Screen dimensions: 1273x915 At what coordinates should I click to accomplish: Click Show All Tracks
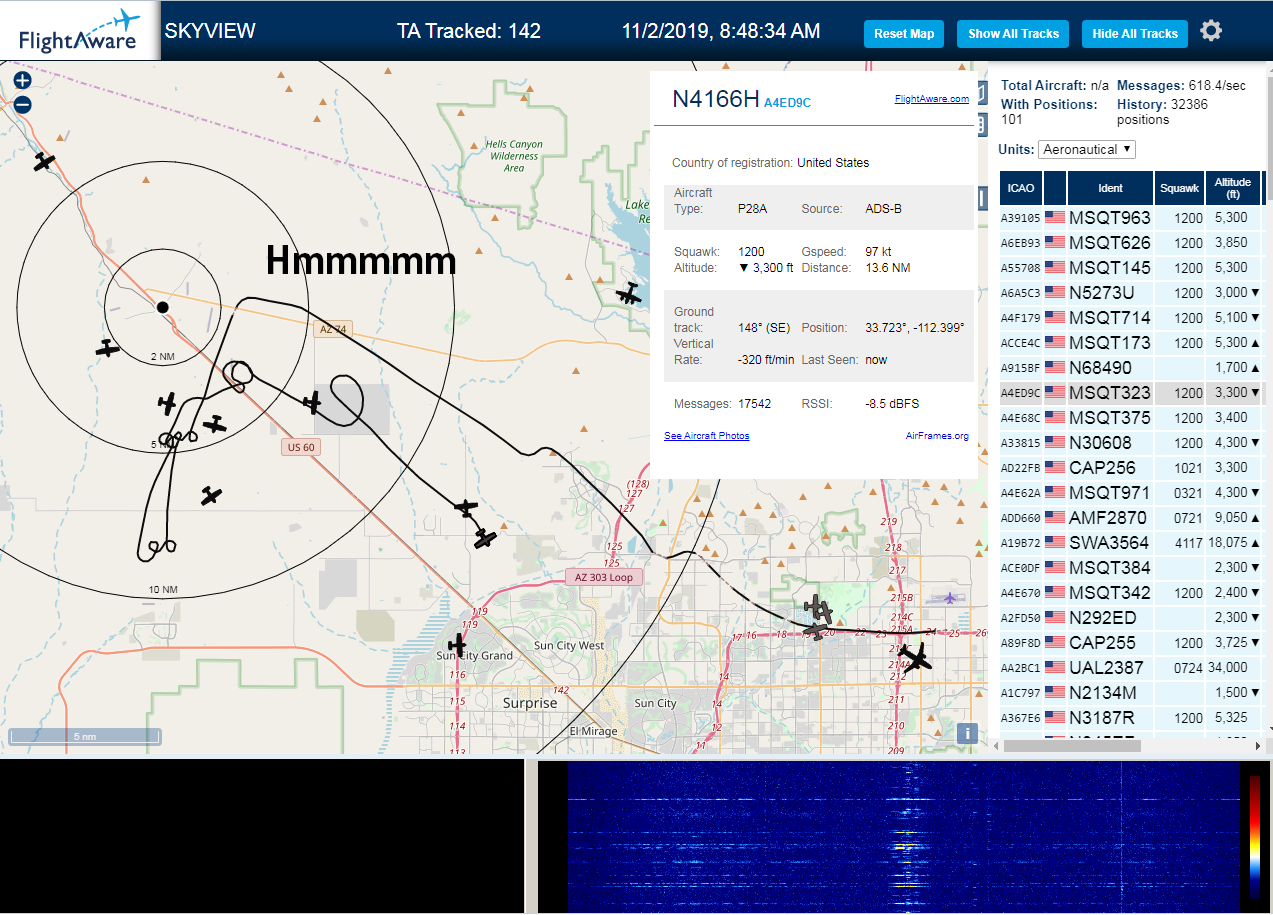pos(1013,34)
